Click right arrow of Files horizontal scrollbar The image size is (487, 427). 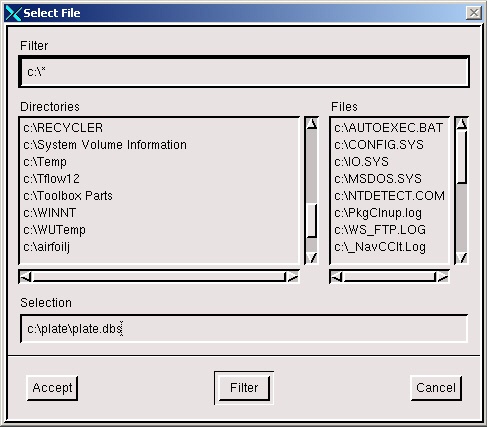pos(442,277)
